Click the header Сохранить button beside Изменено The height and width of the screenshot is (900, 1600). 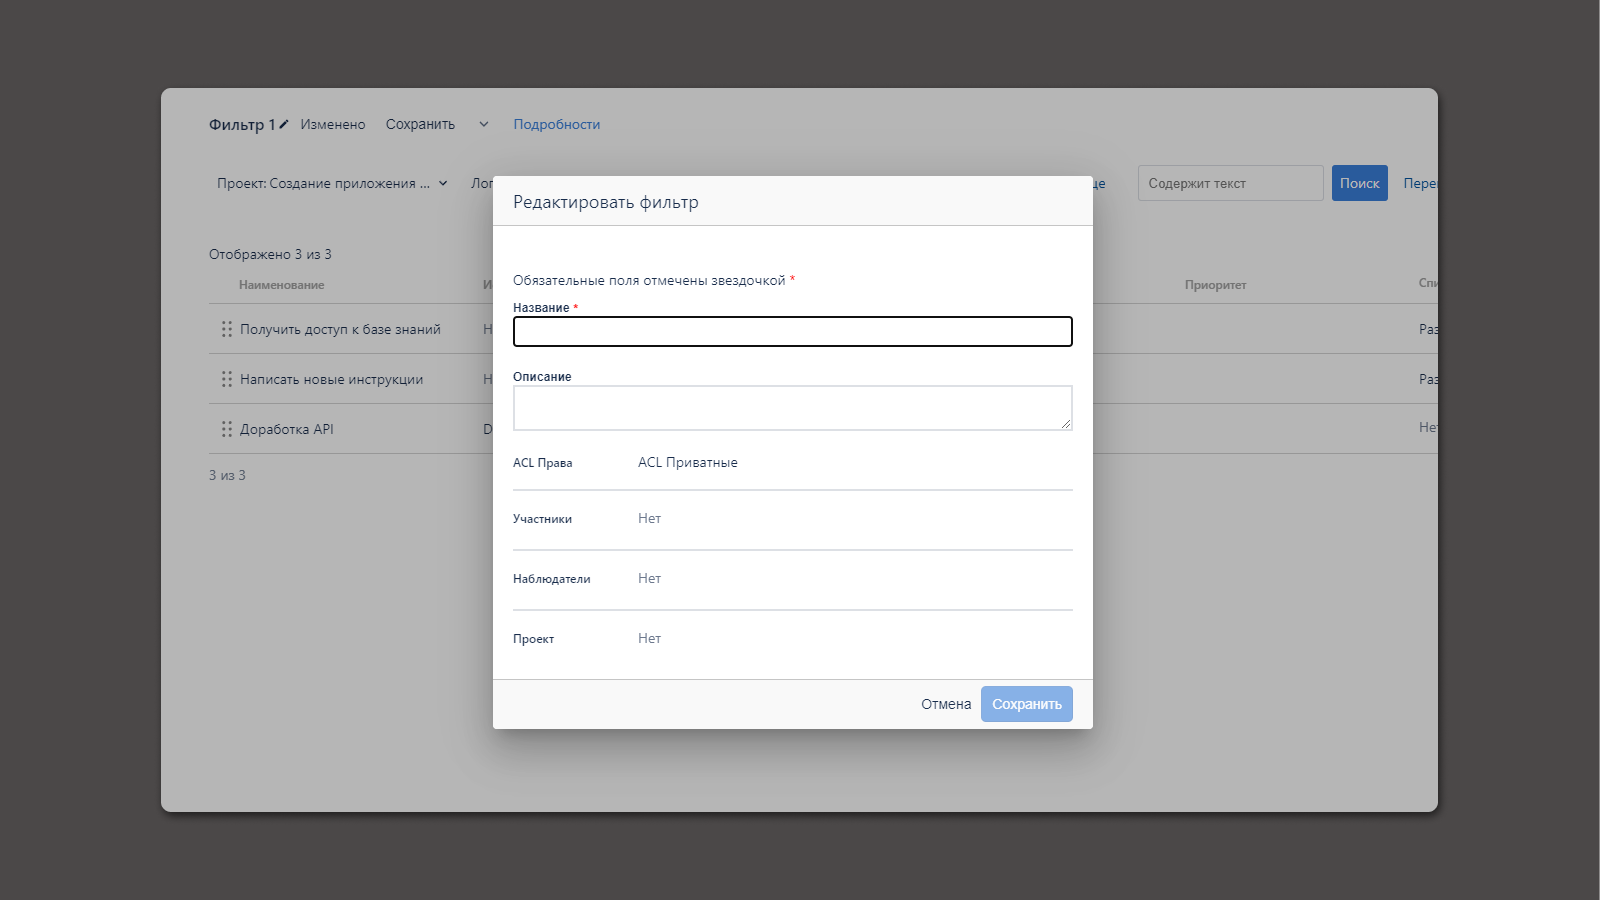pyautogui.click(x=420, y=124)
